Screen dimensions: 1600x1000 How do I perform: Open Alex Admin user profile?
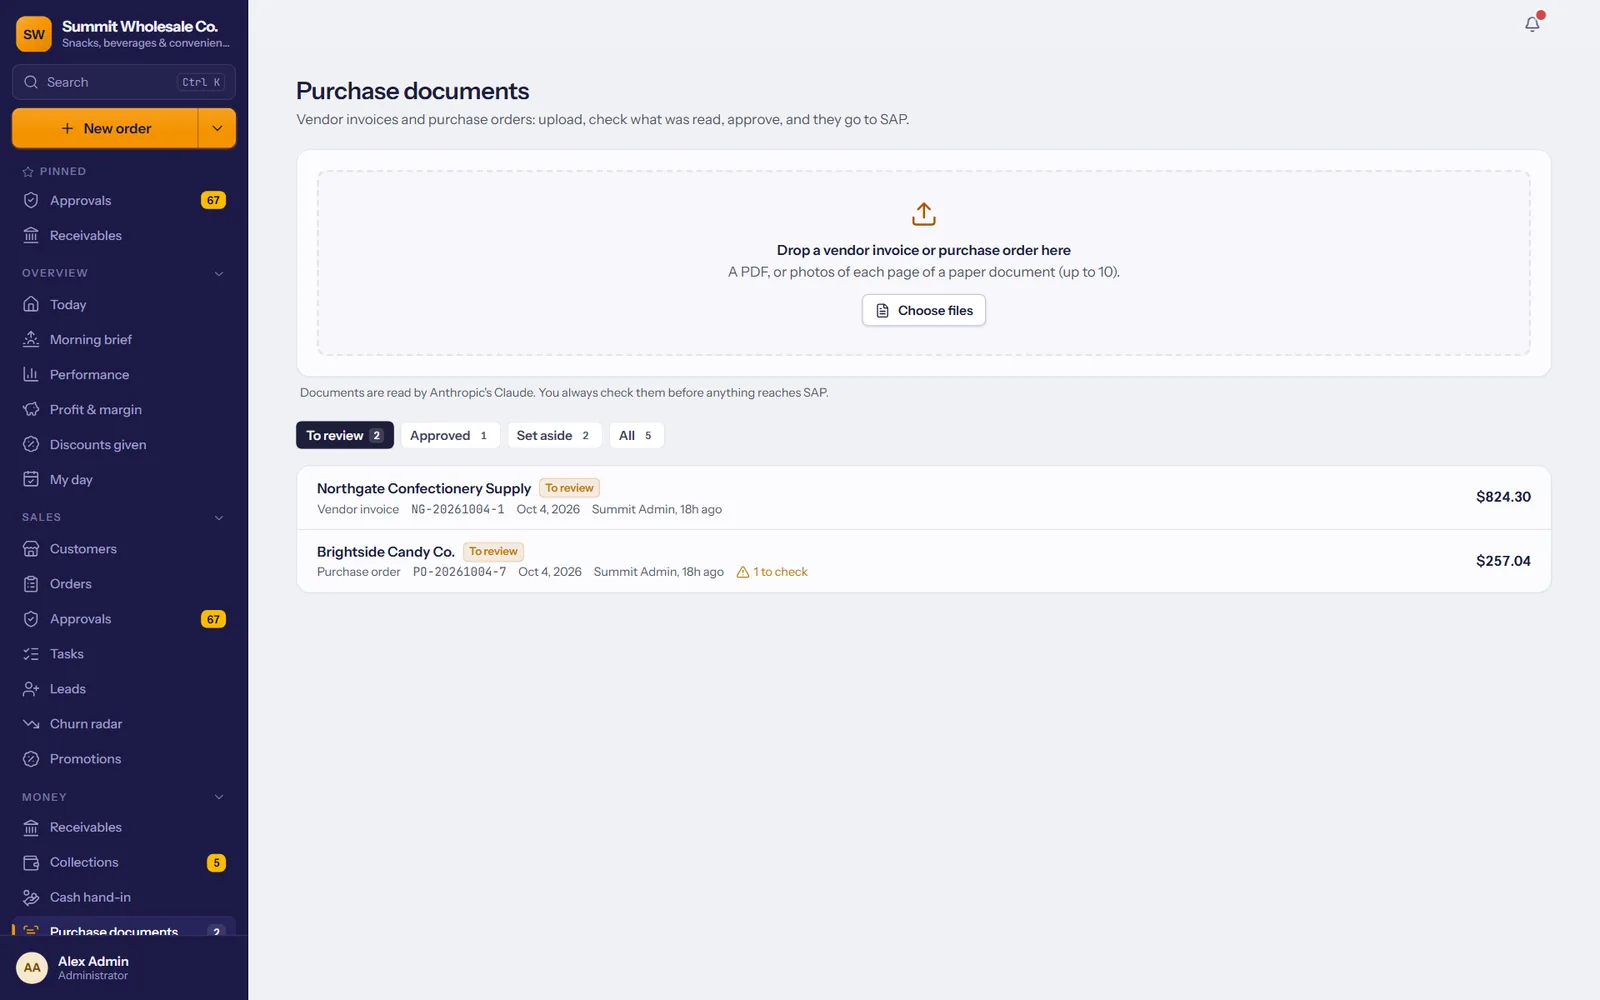pos(124,967)
